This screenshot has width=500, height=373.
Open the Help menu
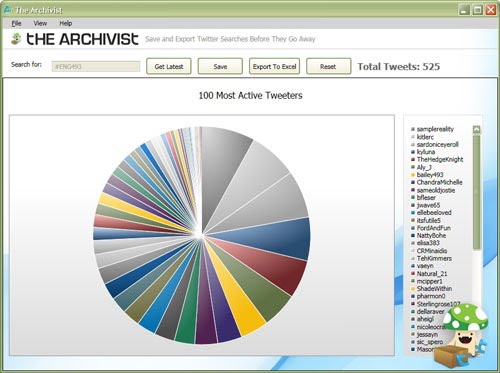point(66,23)
